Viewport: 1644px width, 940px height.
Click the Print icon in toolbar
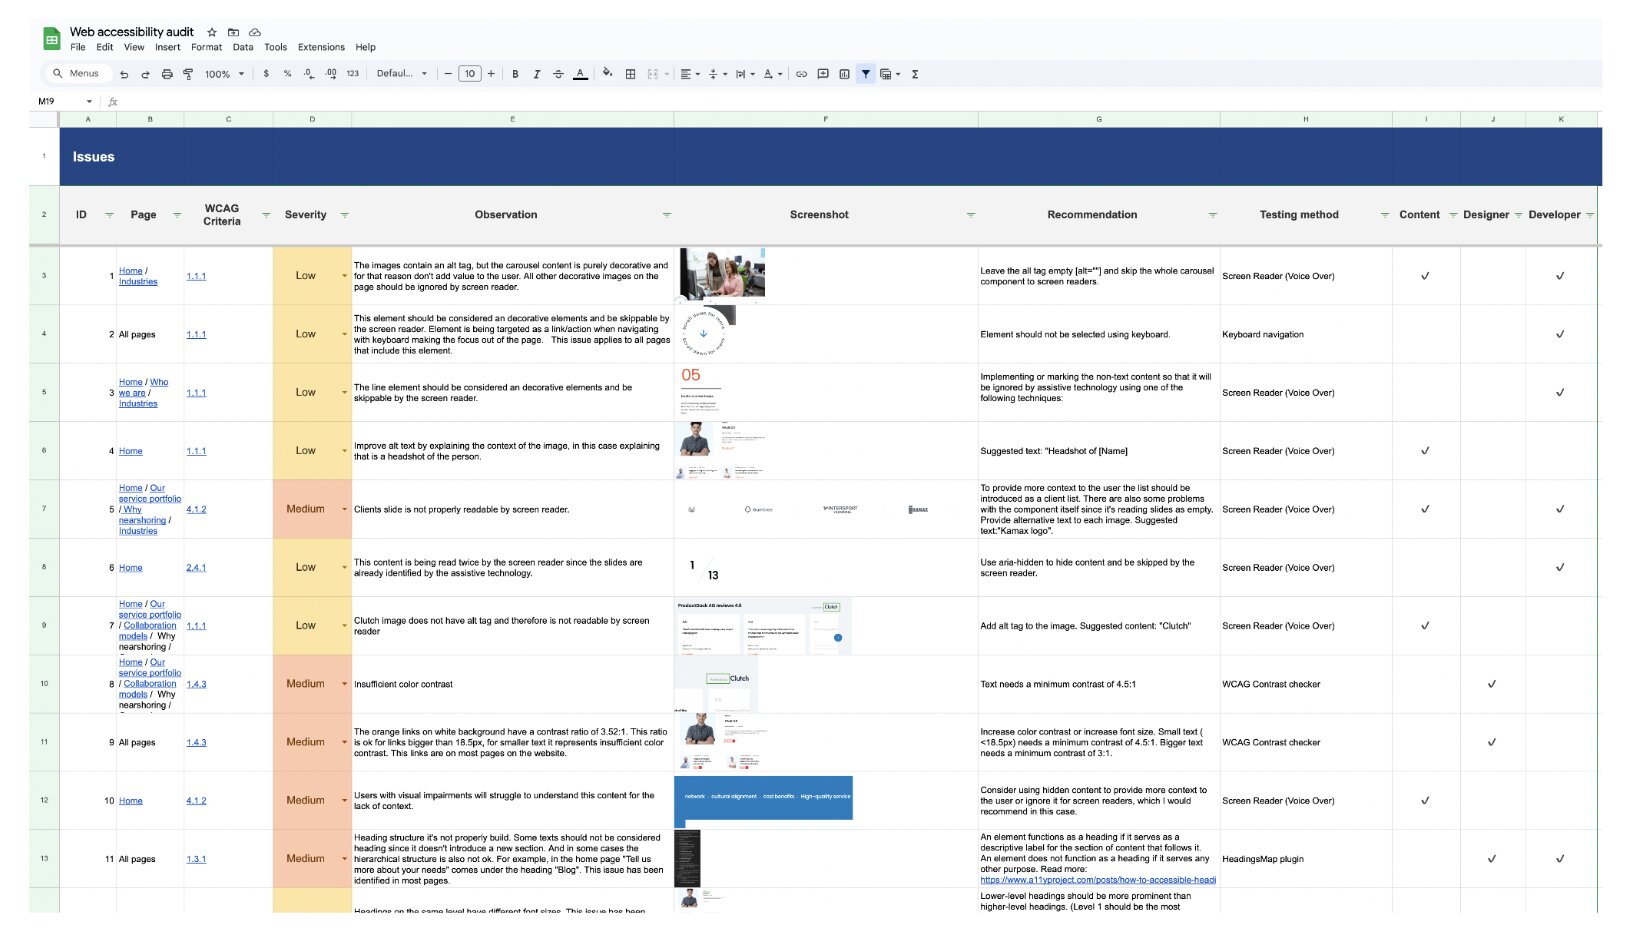click(167, 74)
